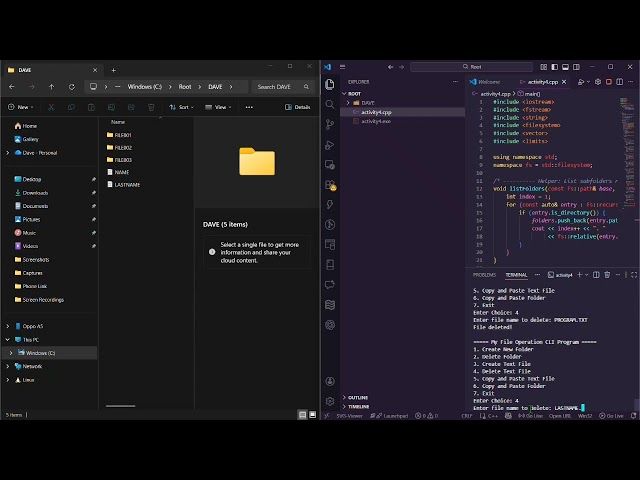Click Root in File Explorer address bar
The image size is (640, 480).
(x=185, y=87)
